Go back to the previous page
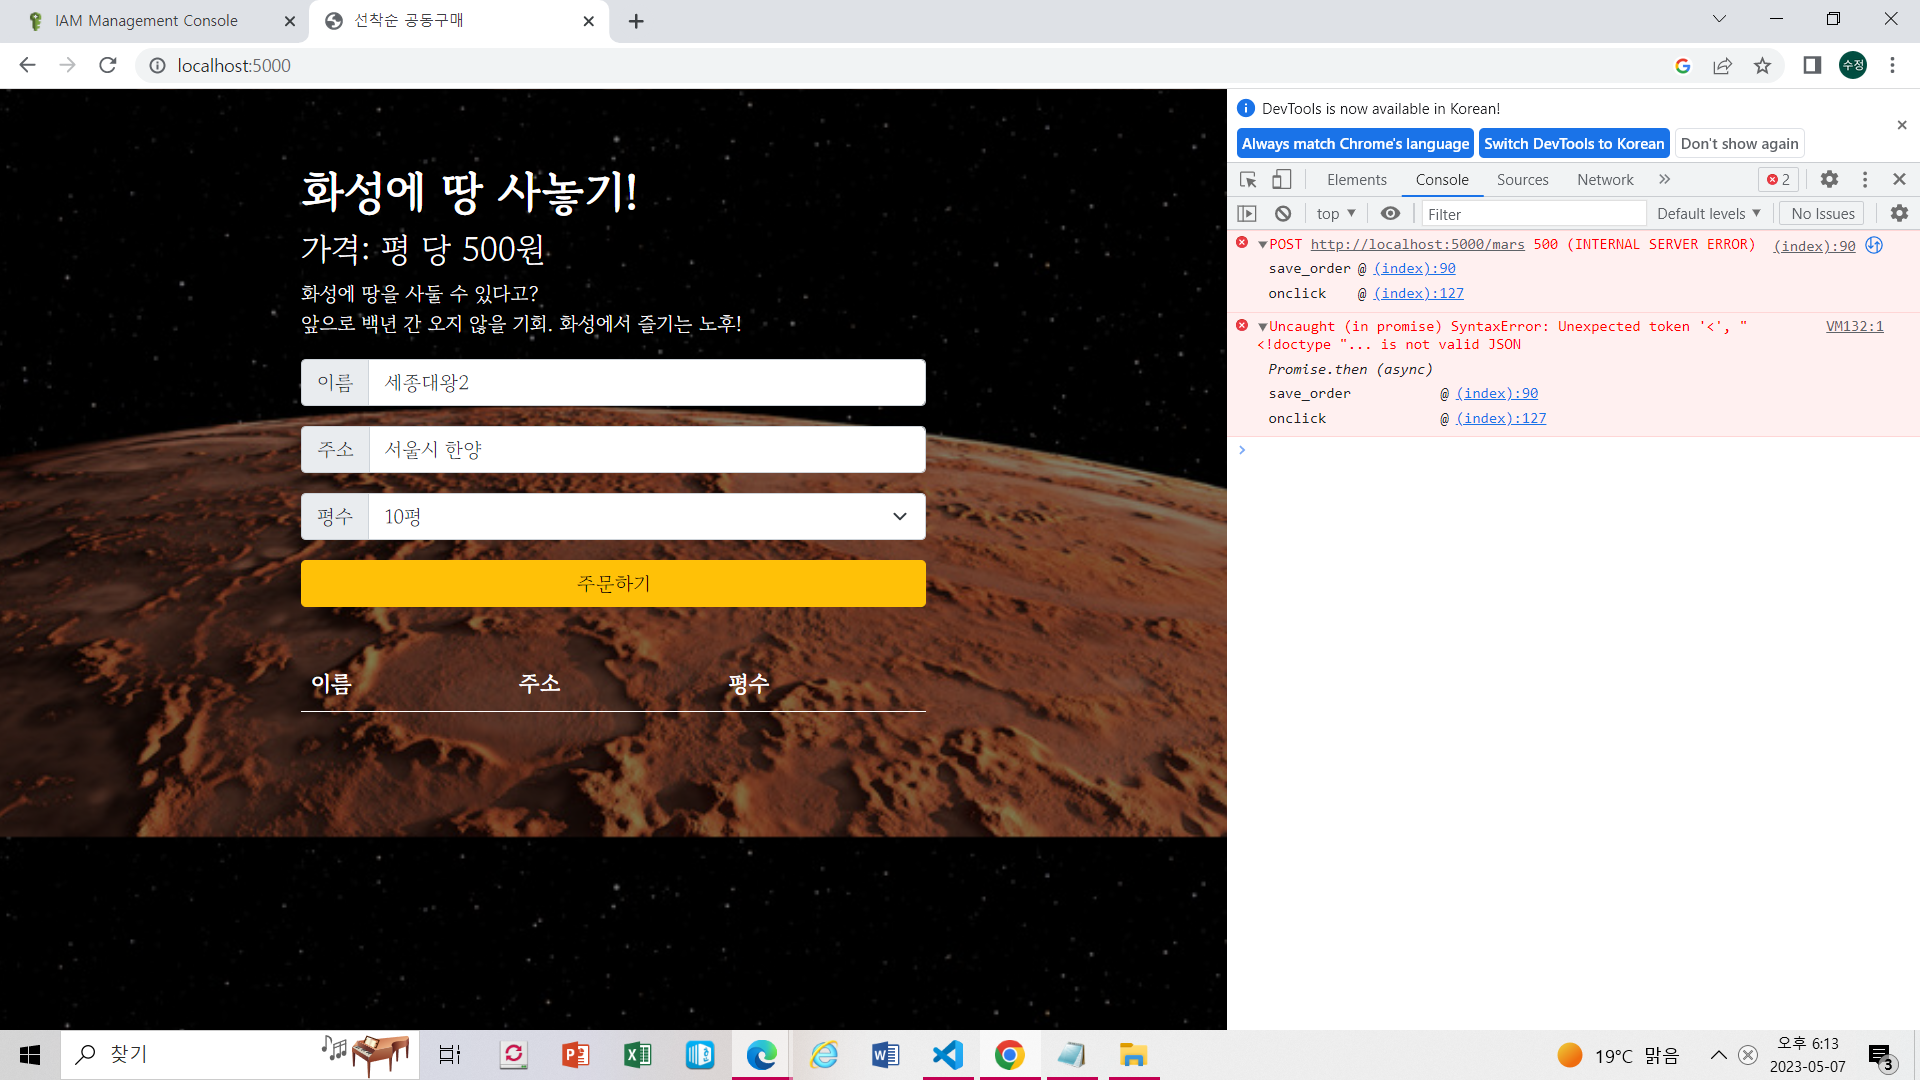Screen dimensions: 1920x1080 click(x=28, y=66)
